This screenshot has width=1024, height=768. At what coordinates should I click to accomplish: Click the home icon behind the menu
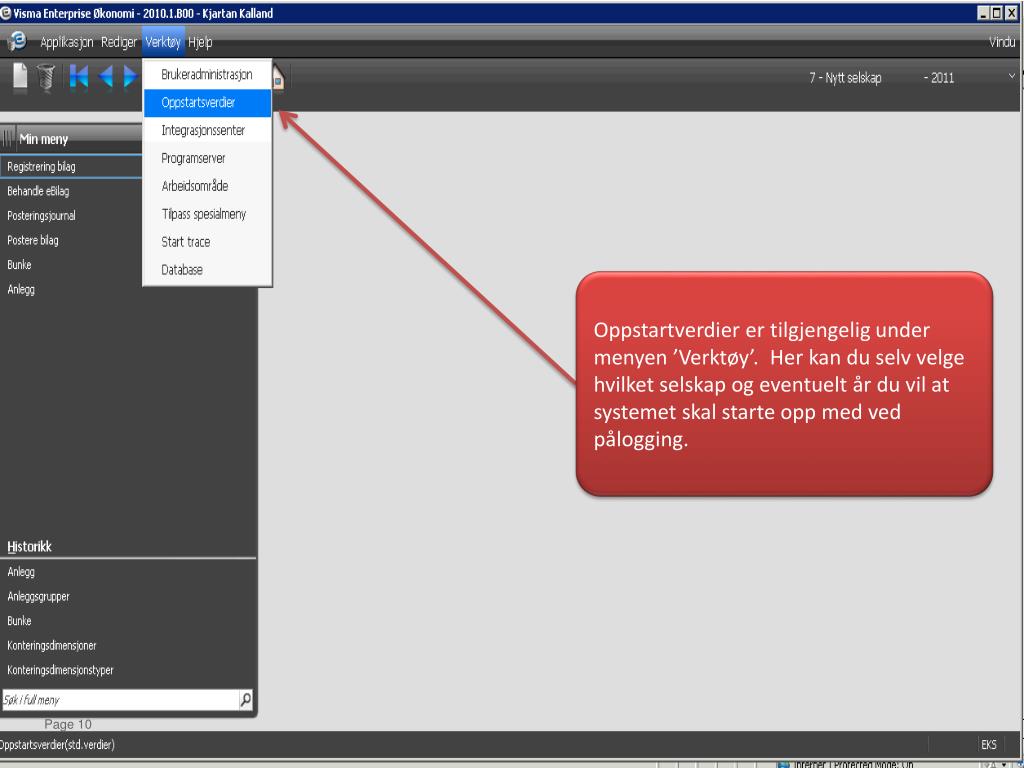[278, 78]
